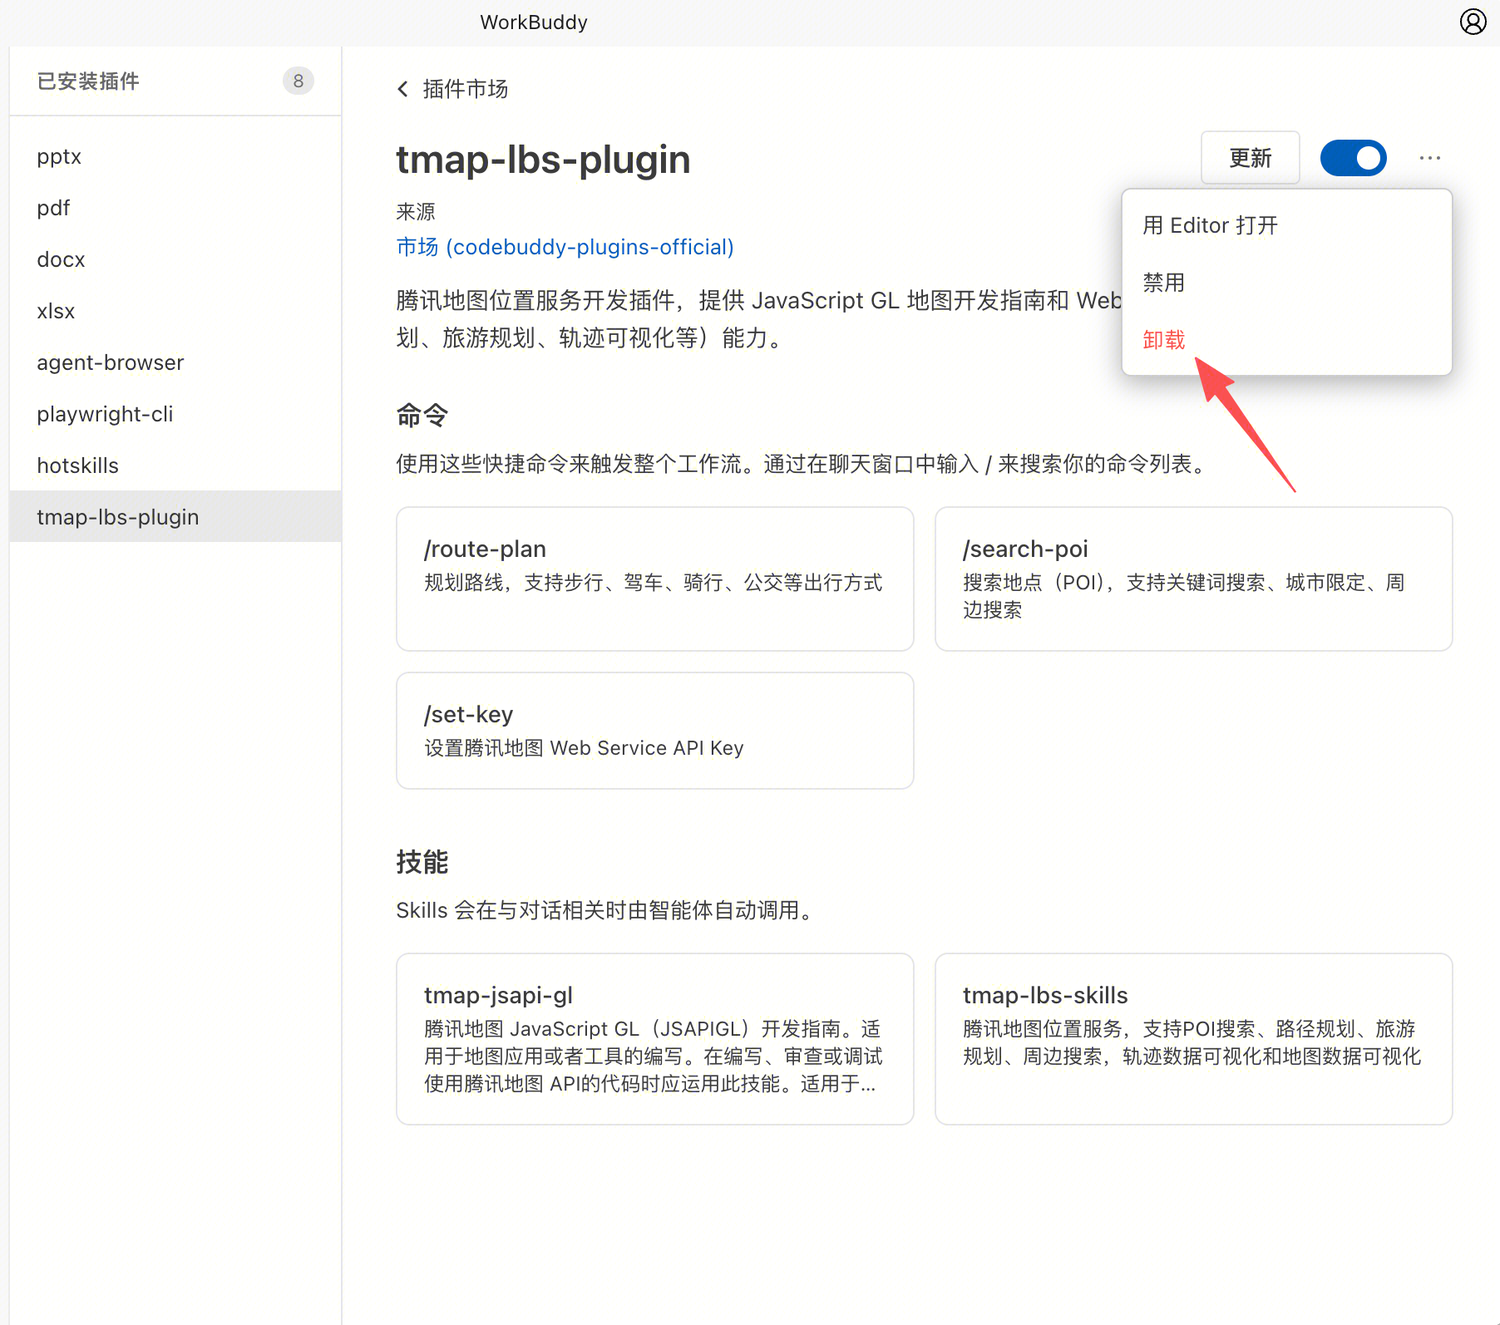Open hotskills plugin from the list
The width and height of the screenshot is (1500, 1325).
78,466
